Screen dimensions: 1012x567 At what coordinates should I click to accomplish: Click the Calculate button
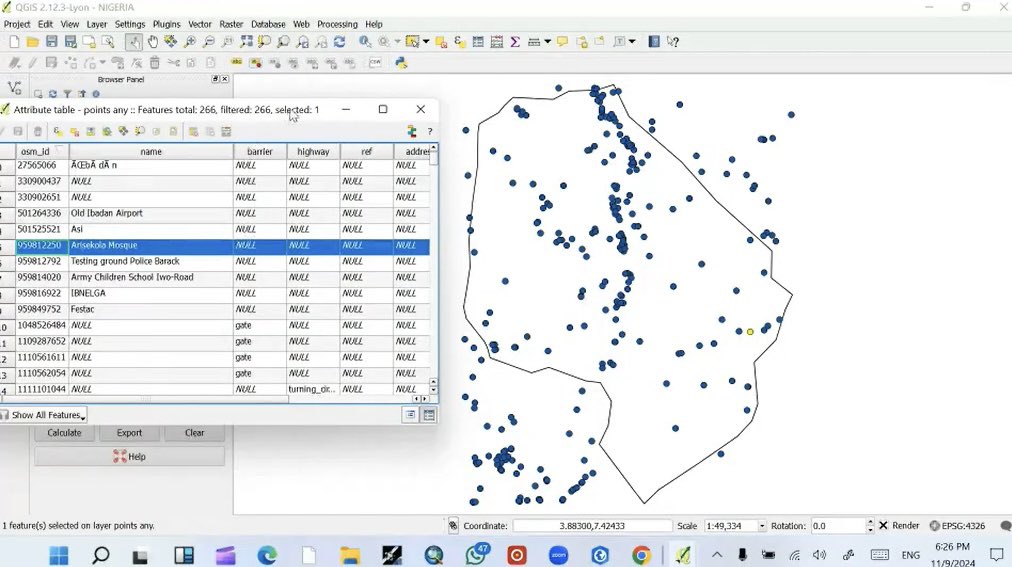pos(65,433)
